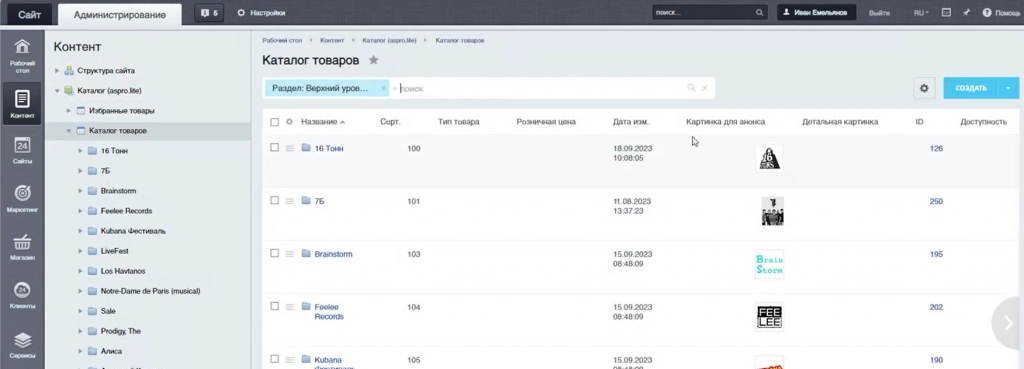The image size is (1024, 369).
Task: Click the catalog filter search field
Action: coord(541,88)
